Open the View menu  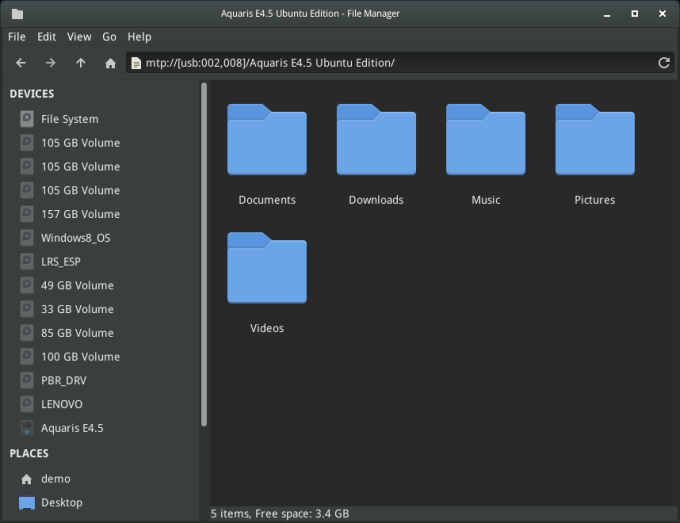tap(79, 37)
